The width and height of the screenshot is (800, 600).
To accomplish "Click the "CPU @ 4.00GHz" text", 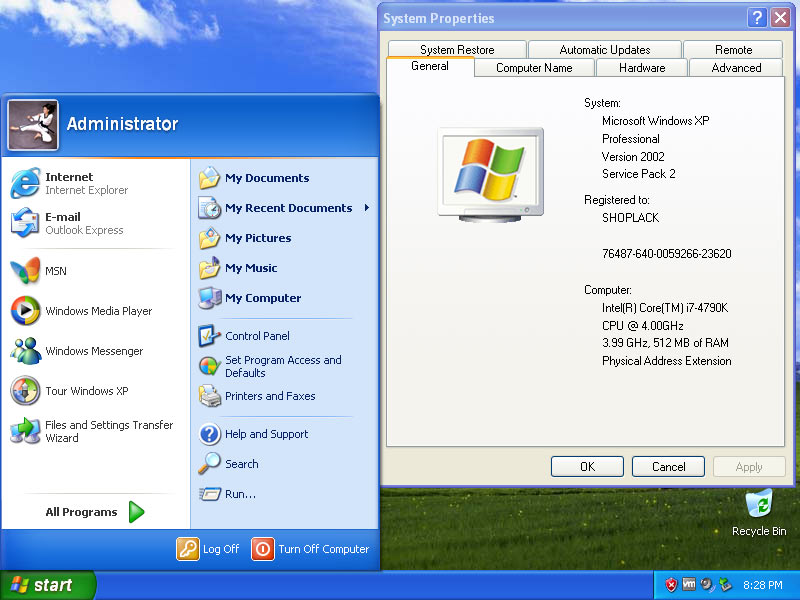I will (643, 326).
